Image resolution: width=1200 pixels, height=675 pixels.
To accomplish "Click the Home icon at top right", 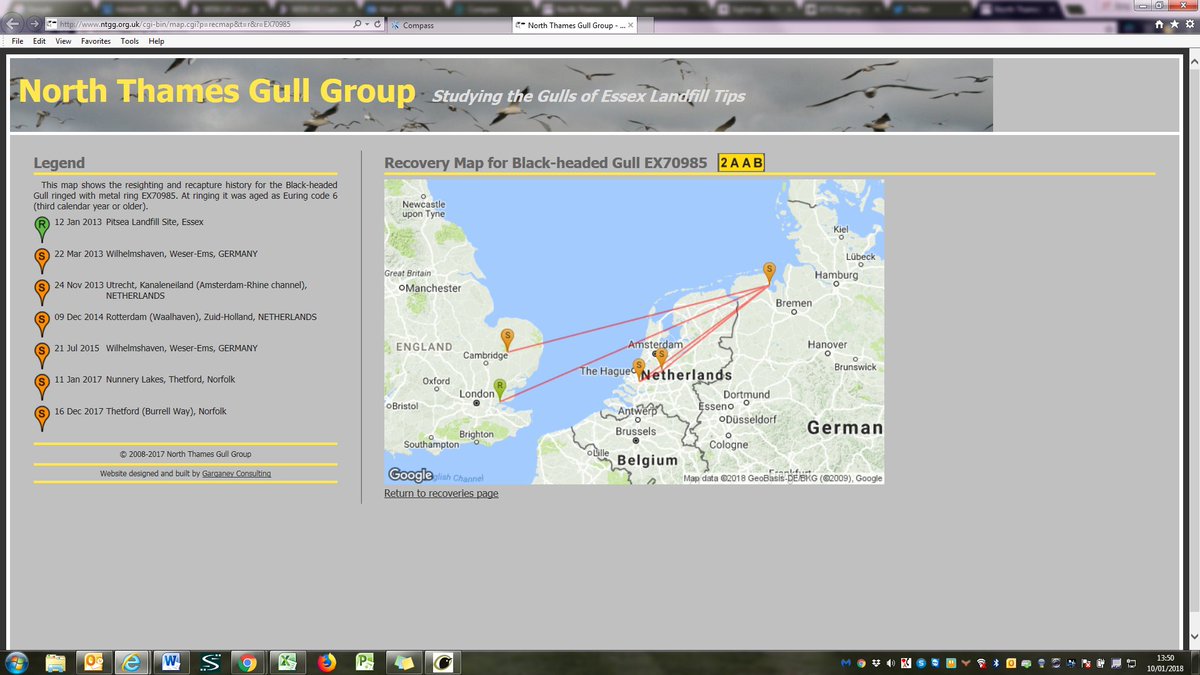I will [x=1159, y=25].
